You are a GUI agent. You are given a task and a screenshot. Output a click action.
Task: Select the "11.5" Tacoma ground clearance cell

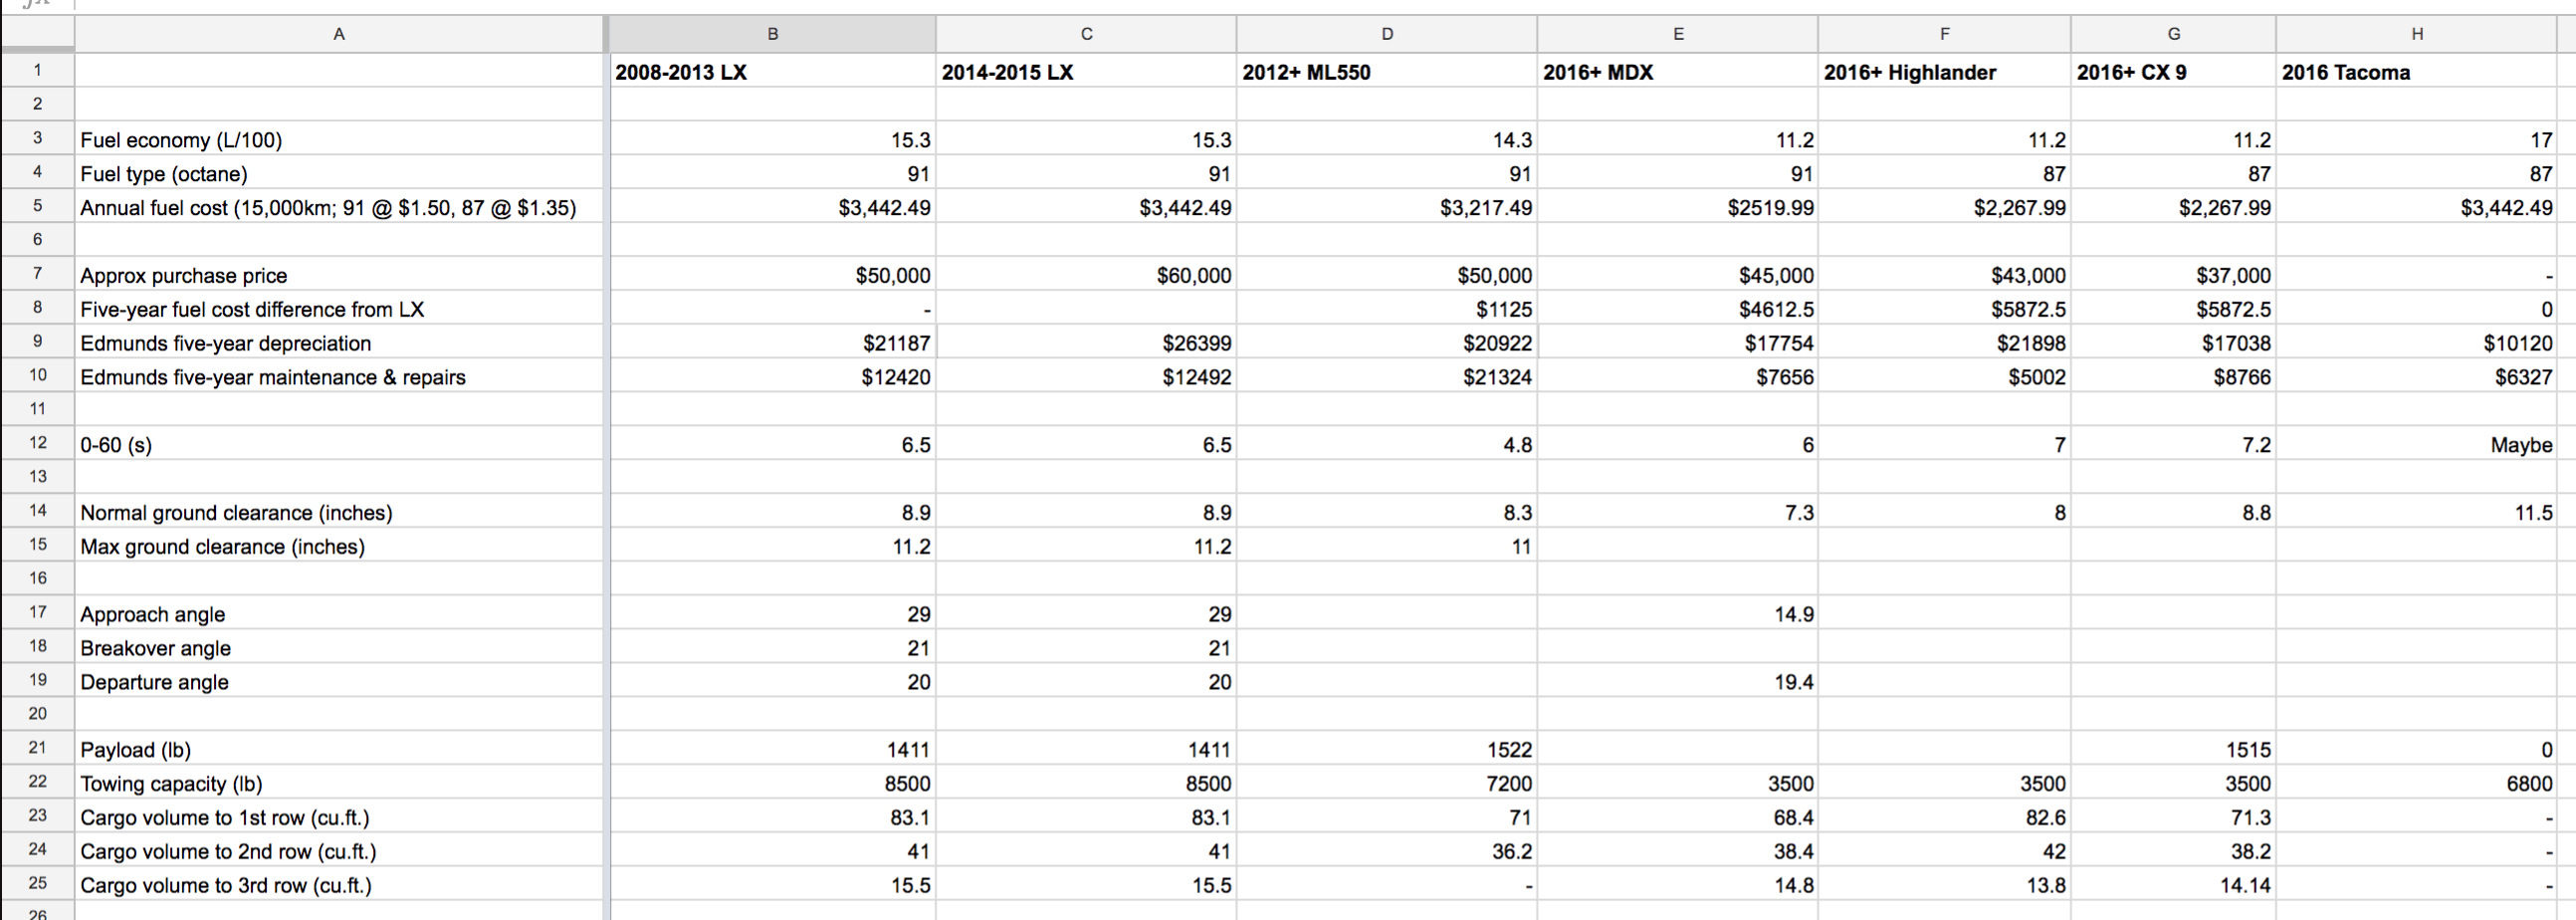[2417, 512]
